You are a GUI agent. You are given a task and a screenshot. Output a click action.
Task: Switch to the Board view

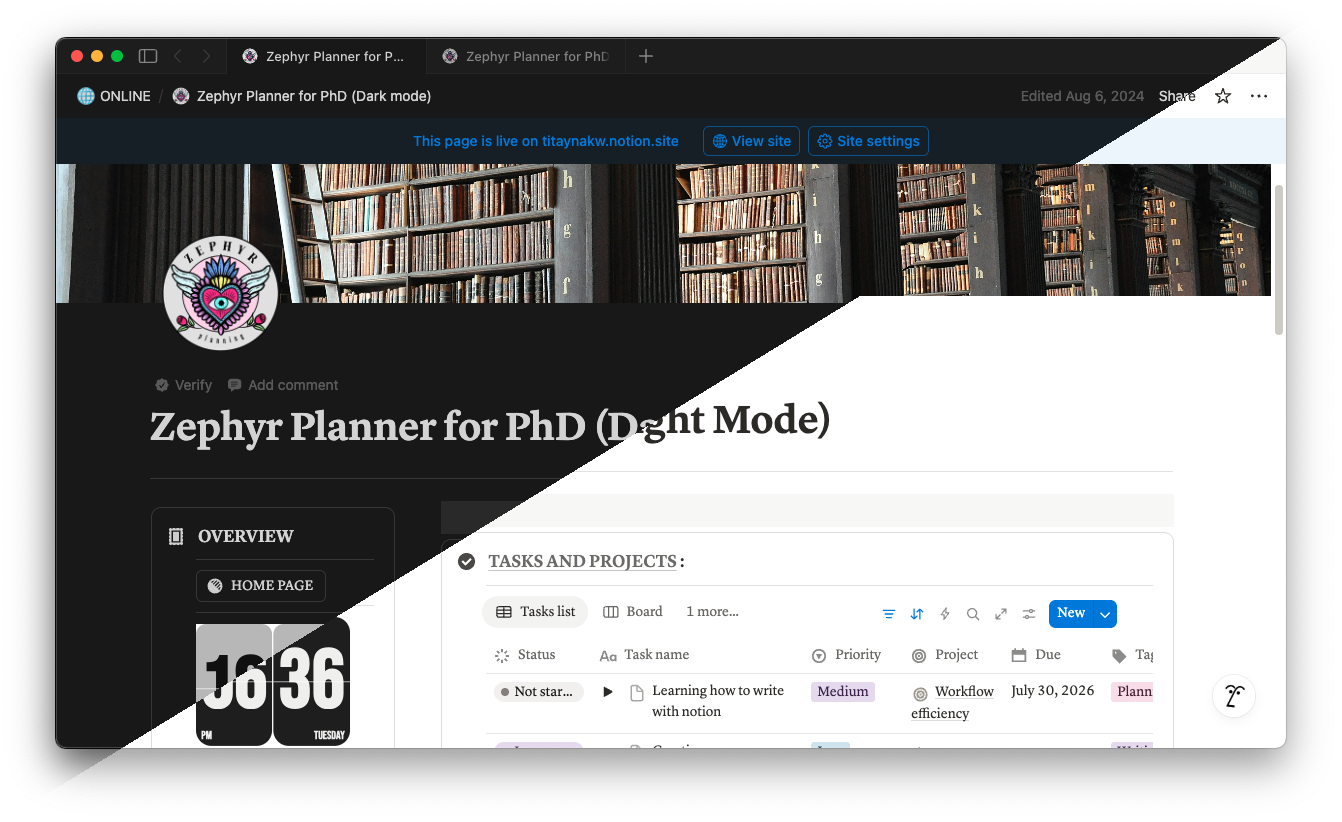pos(632,612)
